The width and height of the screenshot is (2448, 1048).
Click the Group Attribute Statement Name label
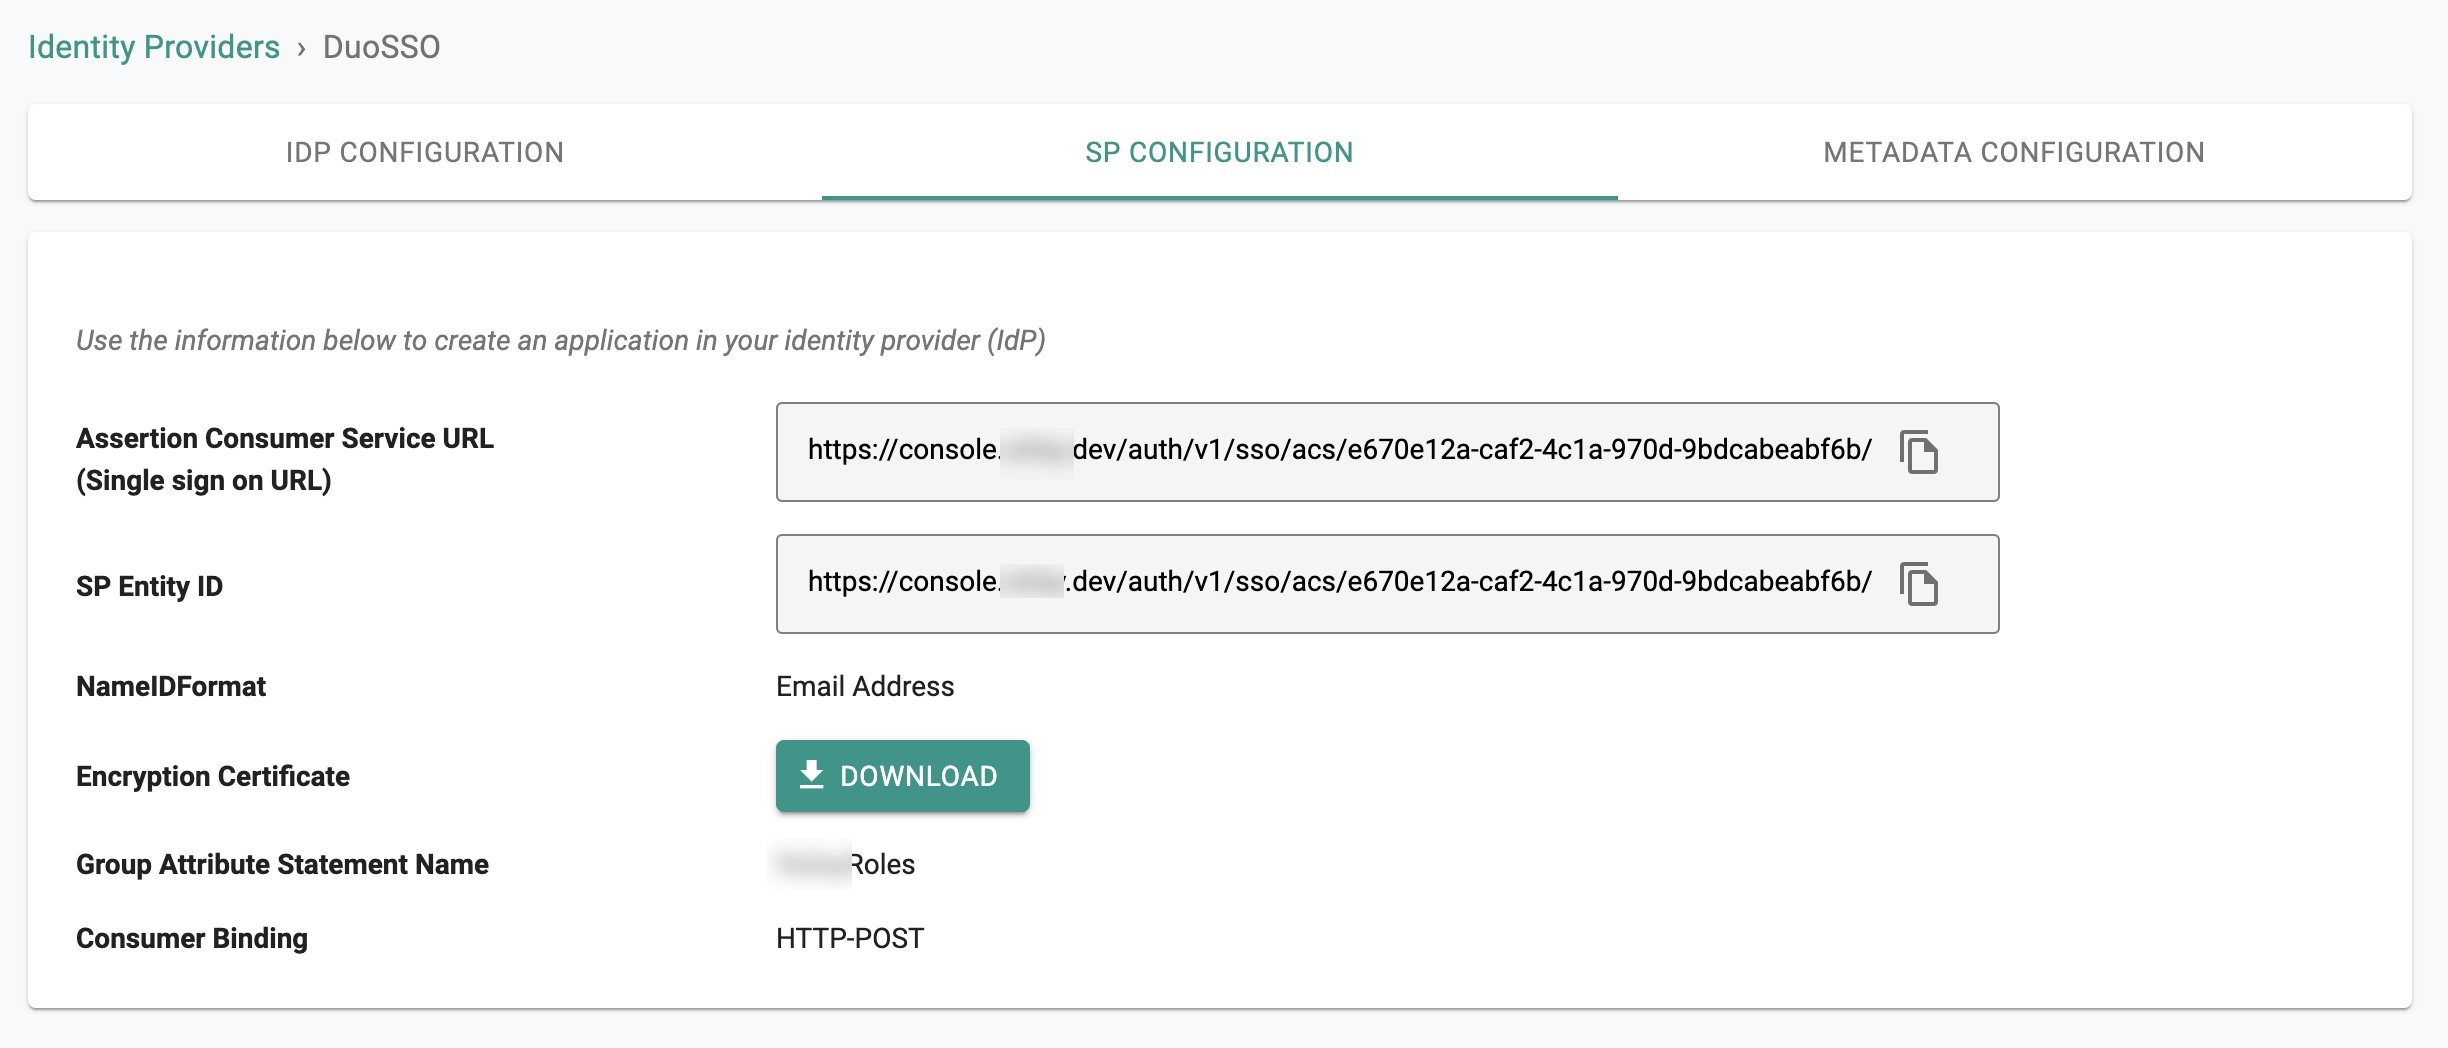(x=282, y=864)
